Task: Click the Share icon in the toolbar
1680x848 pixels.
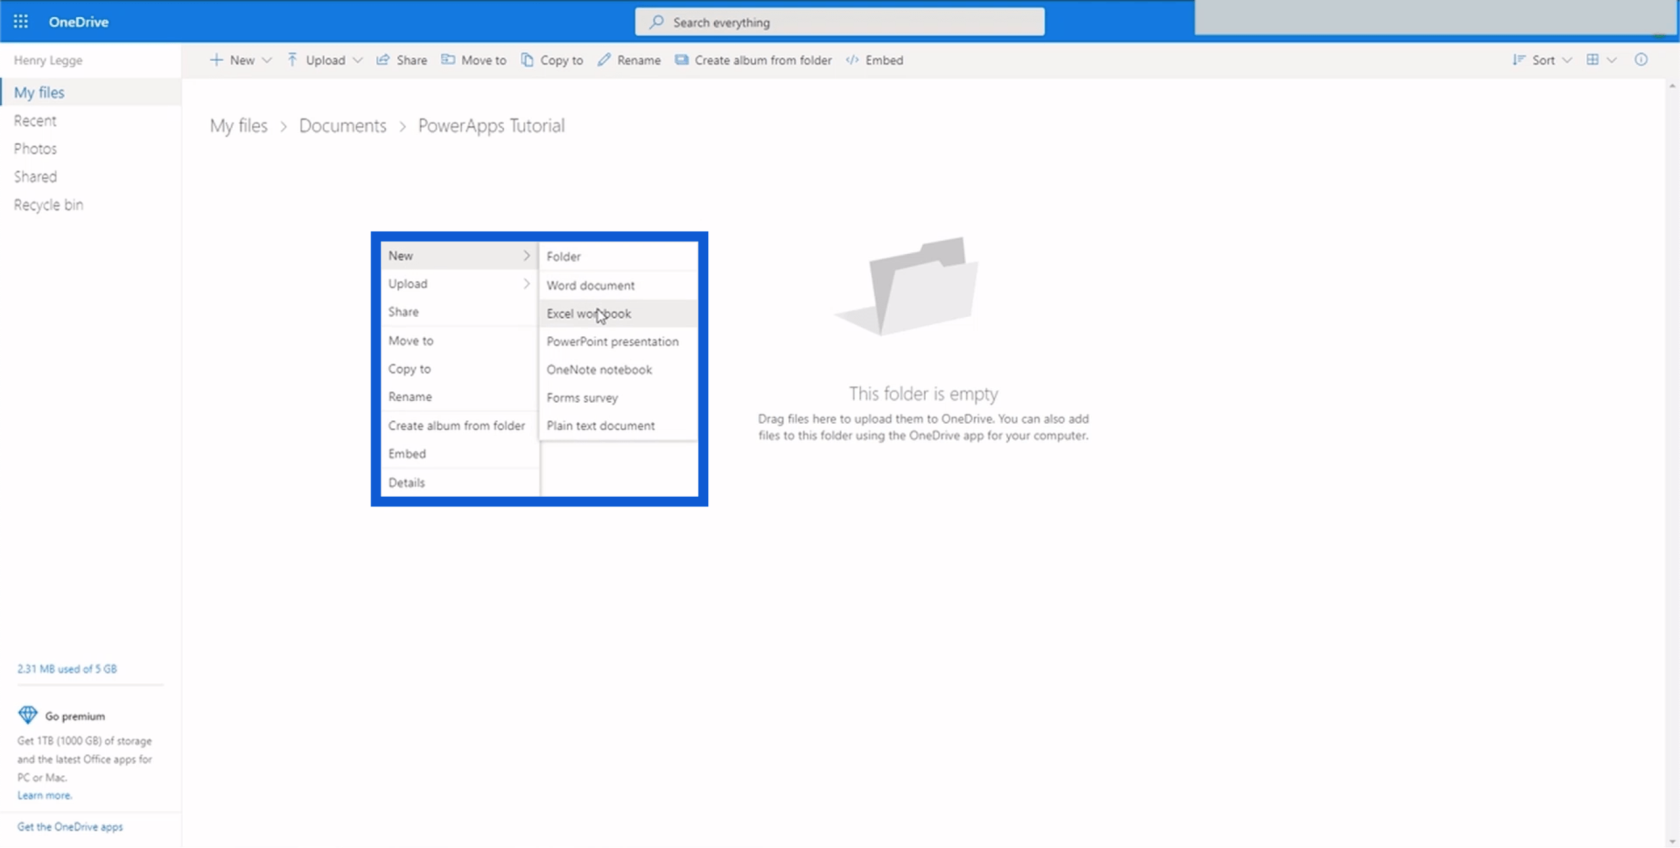Action: [x=383, y=60]
